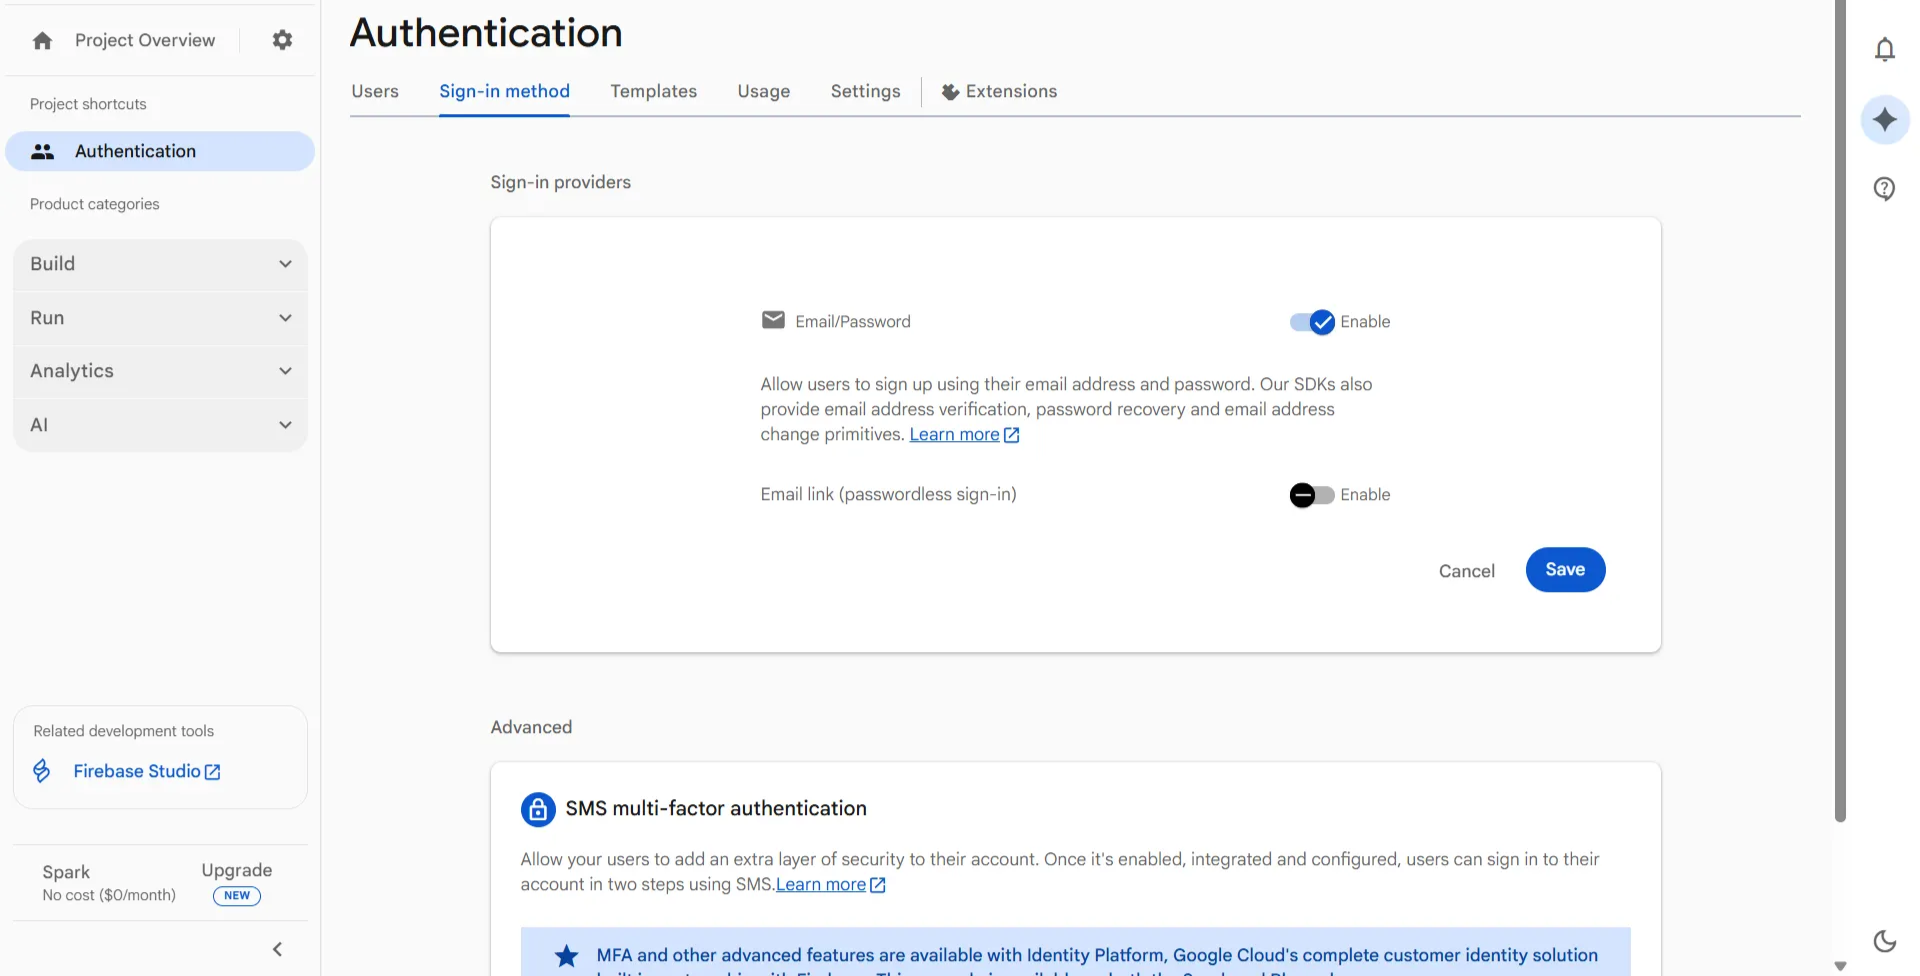Screen dimensions: 1920x976
Task: Enable Email link passwordless sign-in toggle
Action: coord(1312,495)
